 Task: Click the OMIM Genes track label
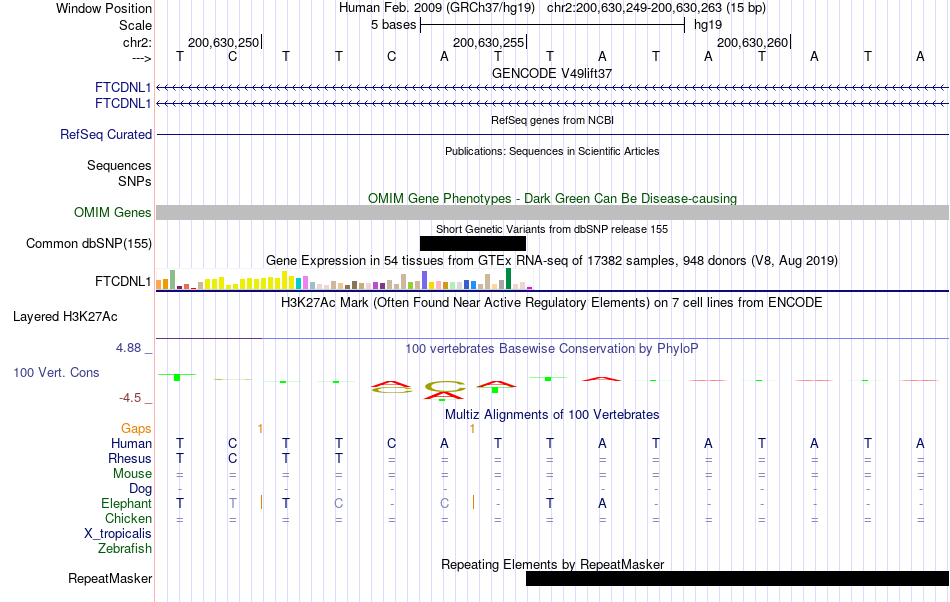tap(112, 213)
